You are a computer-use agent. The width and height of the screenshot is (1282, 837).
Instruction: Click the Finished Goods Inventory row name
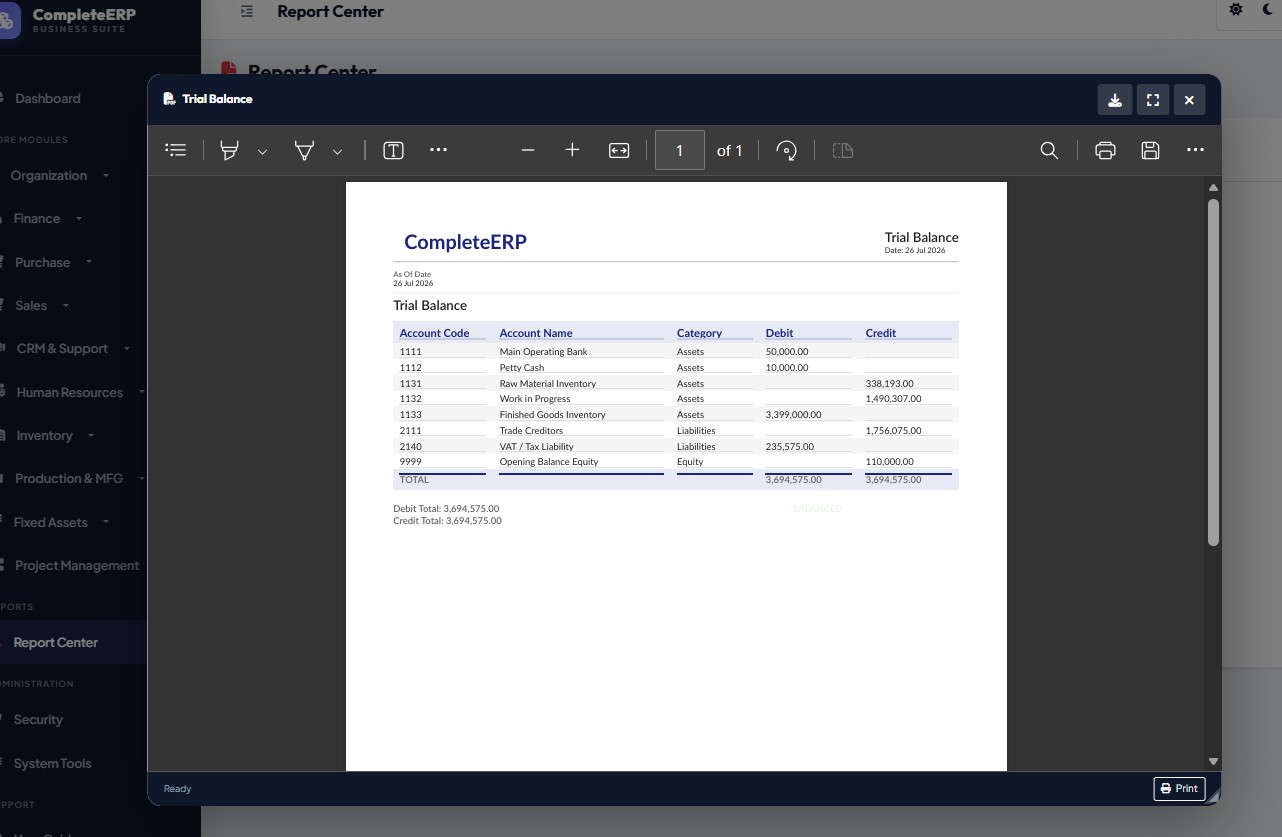[x=552, y=415]
